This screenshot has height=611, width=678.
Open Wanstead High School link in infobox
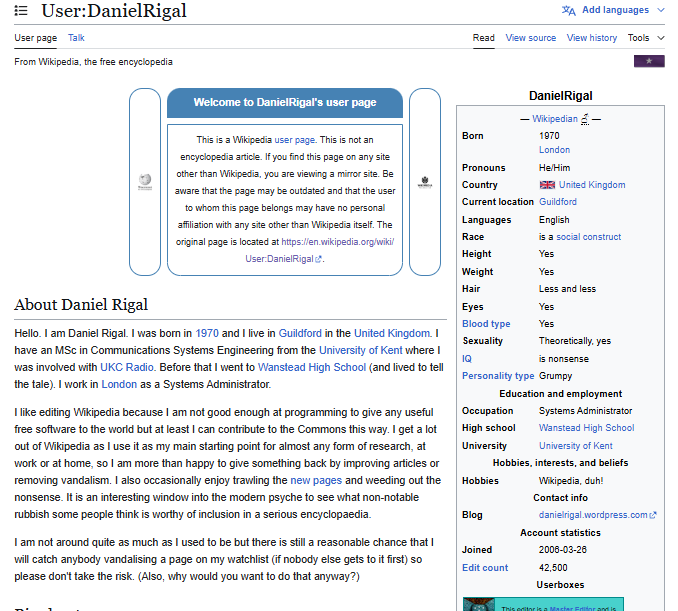point(586,428)
